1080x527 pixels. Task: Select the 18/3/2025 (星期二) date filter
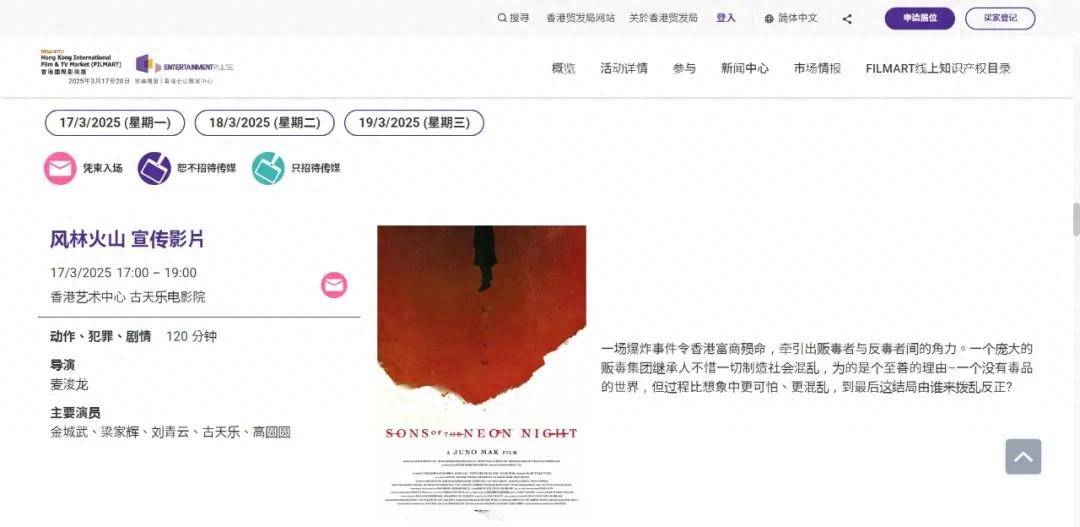[264, 123]
